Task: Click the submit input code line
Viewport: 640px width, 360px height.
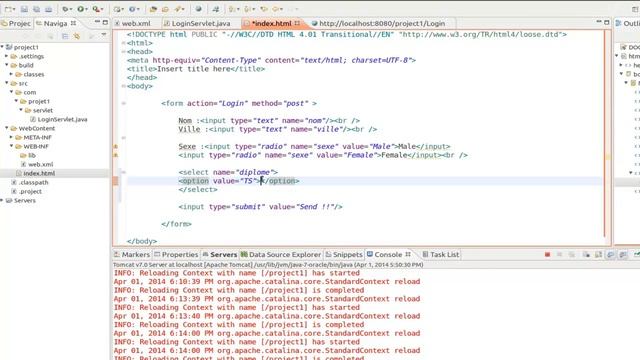Action: click(260, 207)
